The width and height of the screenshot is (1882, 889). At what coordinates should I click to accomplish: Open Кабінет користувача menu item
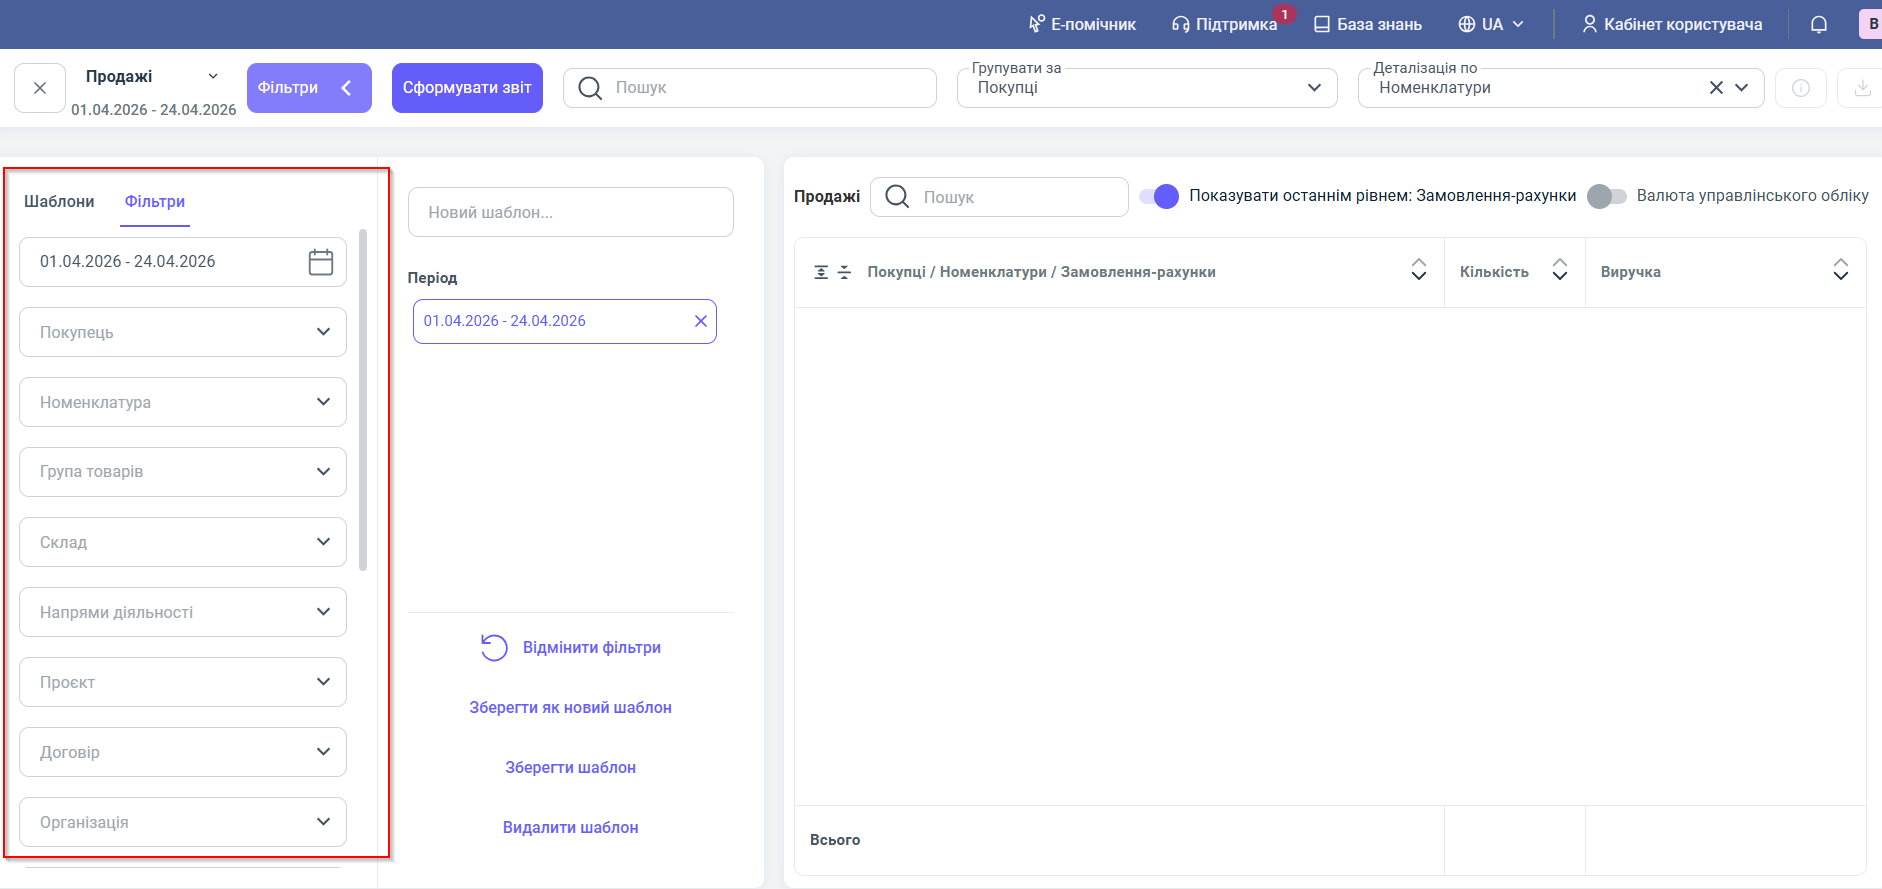click(1671, 24)
